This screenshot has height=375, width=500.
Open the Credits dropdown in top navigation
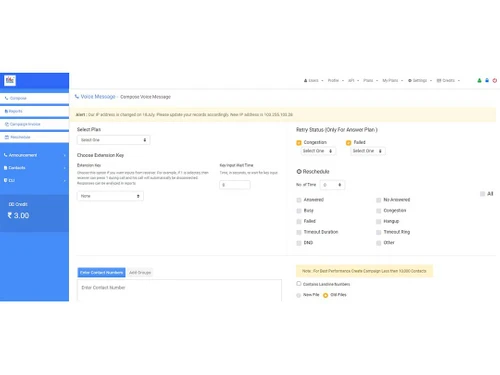pyautogui.click(x=448, y=81)
